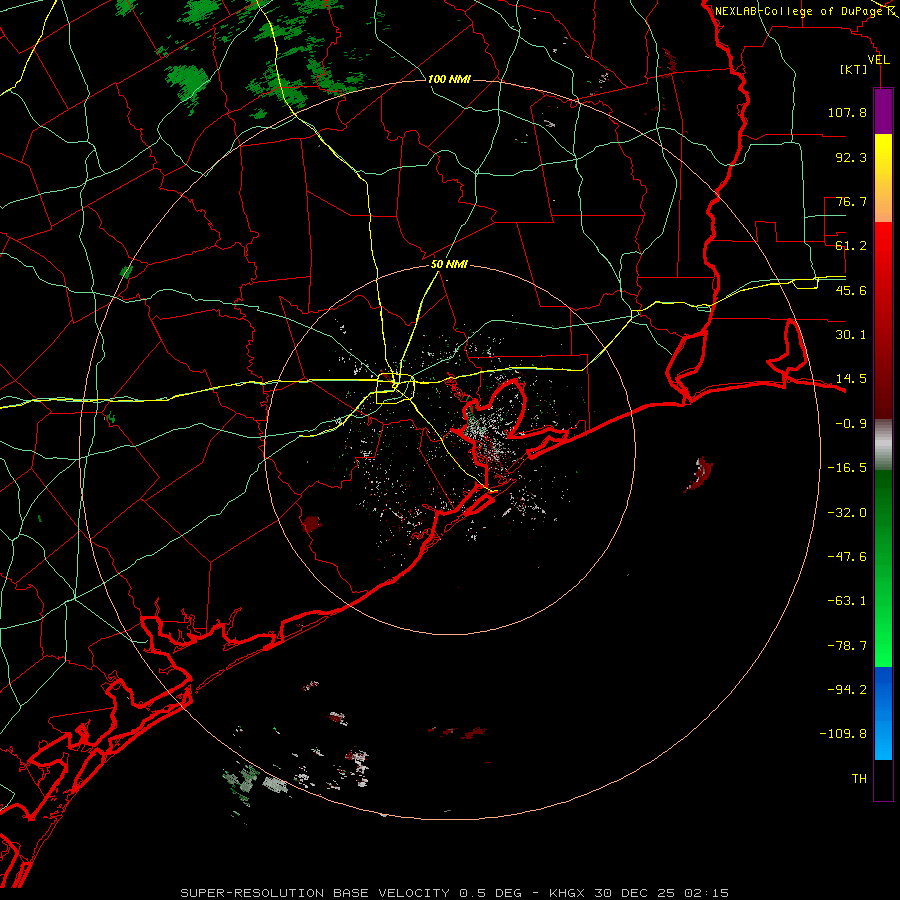900x900 pixels.
Task: Select the -63.1 legend value
Action: click(847, 601)
